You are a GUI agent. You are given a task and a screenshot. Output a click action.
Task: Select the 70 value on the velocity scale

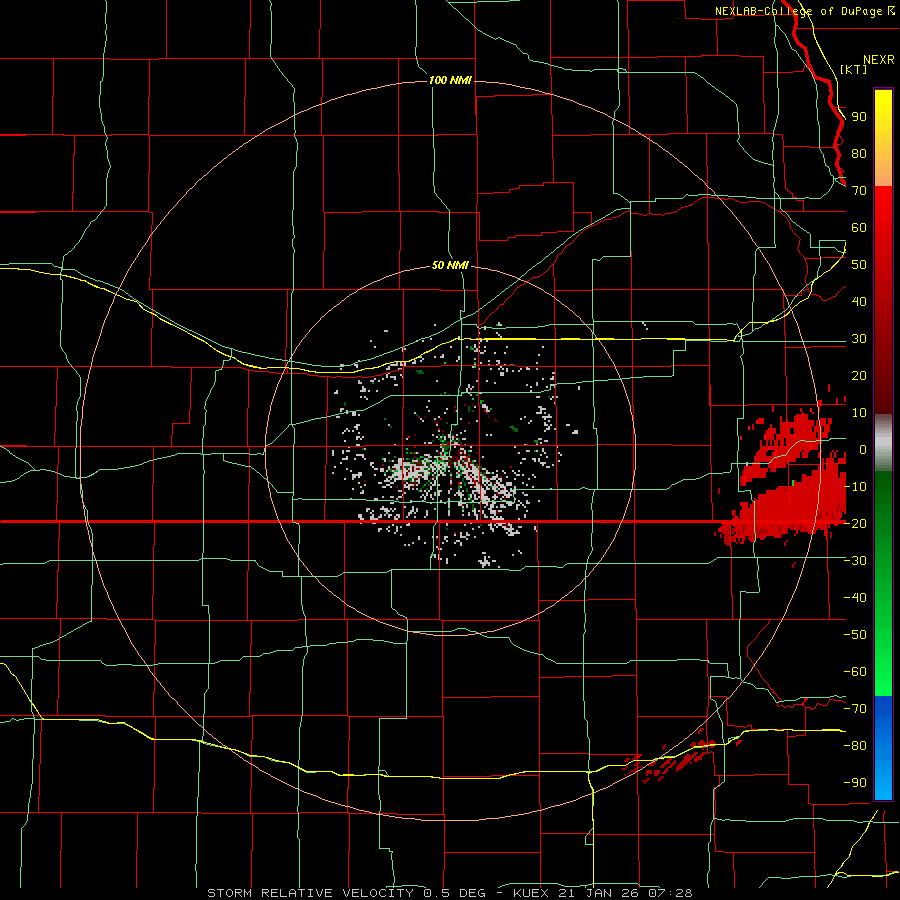pyautogui.click(x=859, y=191)
